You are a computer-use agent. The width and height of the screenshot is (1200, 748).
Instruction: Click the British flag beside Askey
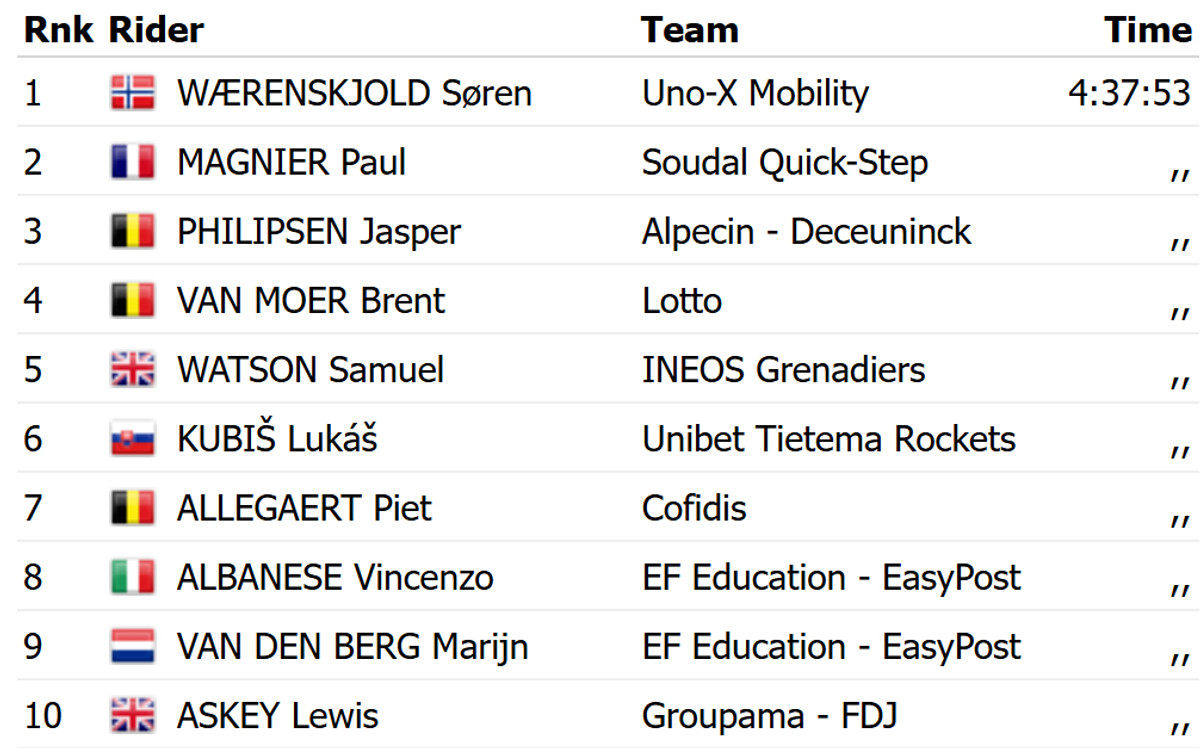pyautogui.click(x=132, y=716)
